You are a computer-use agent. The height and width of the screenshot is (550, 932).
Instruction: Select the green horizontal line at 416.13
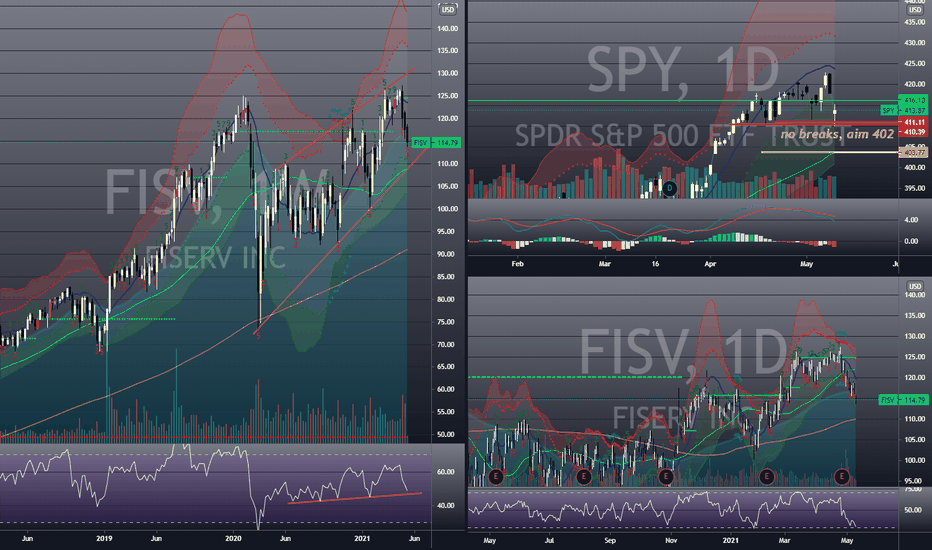coord(684,100)
